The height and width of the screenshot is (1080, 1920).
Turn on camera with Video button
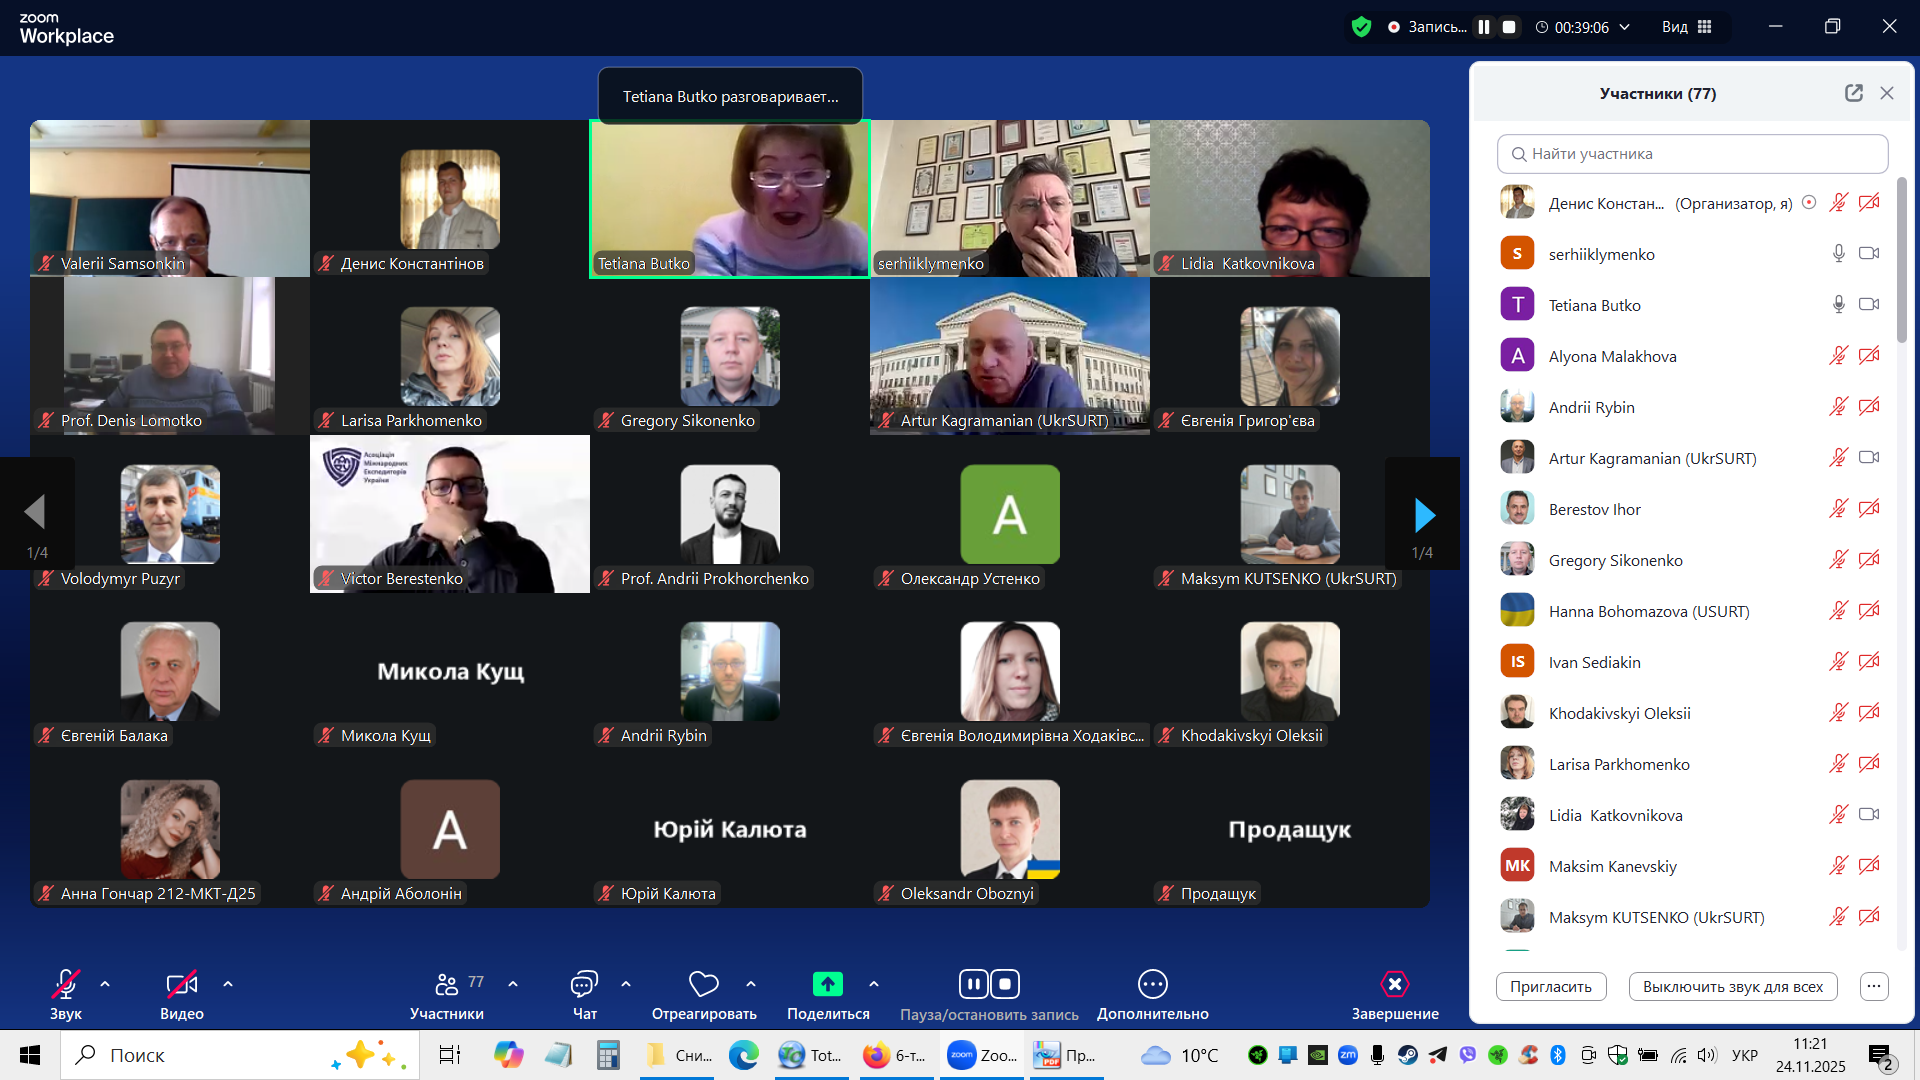tap(181, 985)
